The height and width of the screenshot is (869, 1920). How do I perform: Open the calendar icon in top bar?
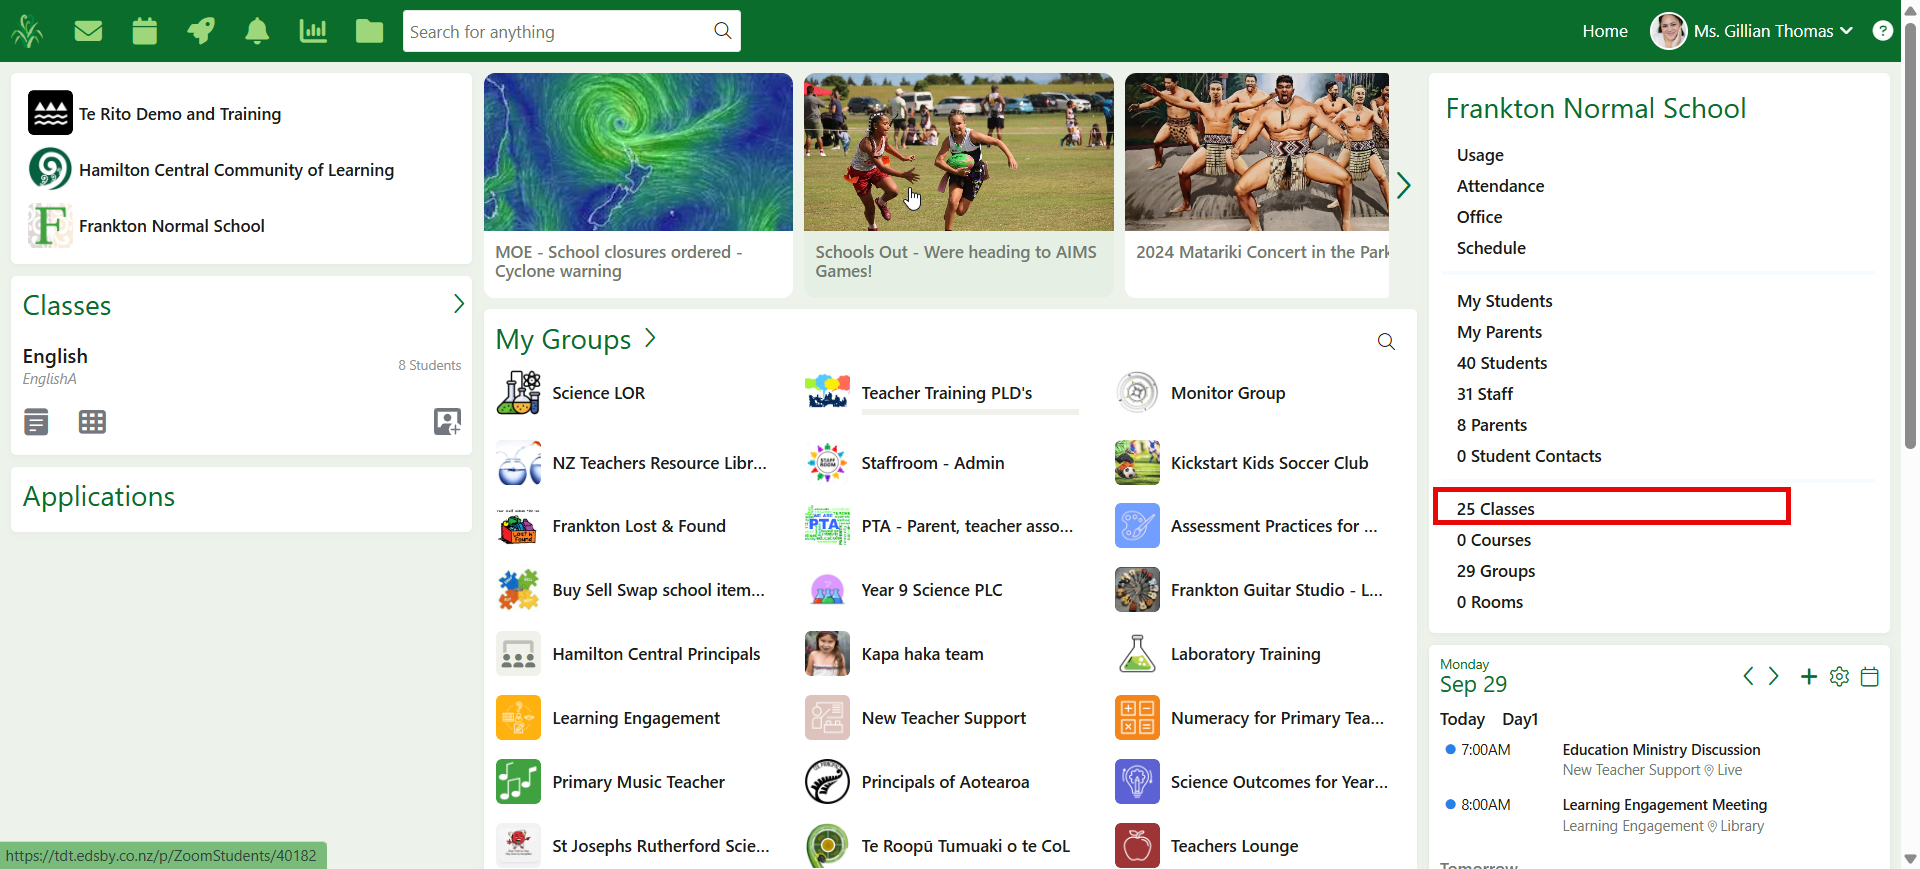[x=145, y=31]
